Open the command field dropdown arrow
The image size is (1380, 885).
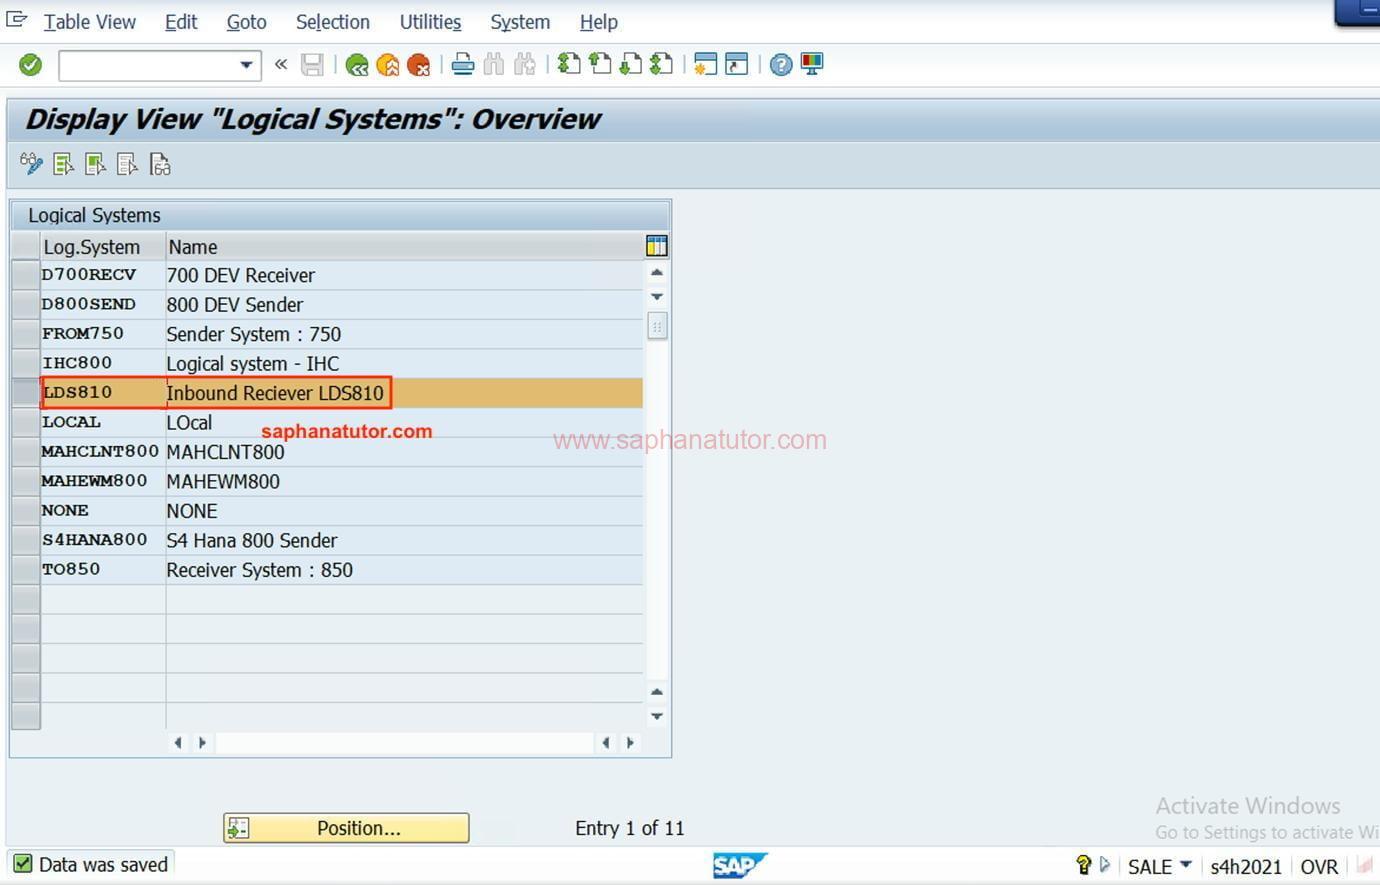coord(246,65)
